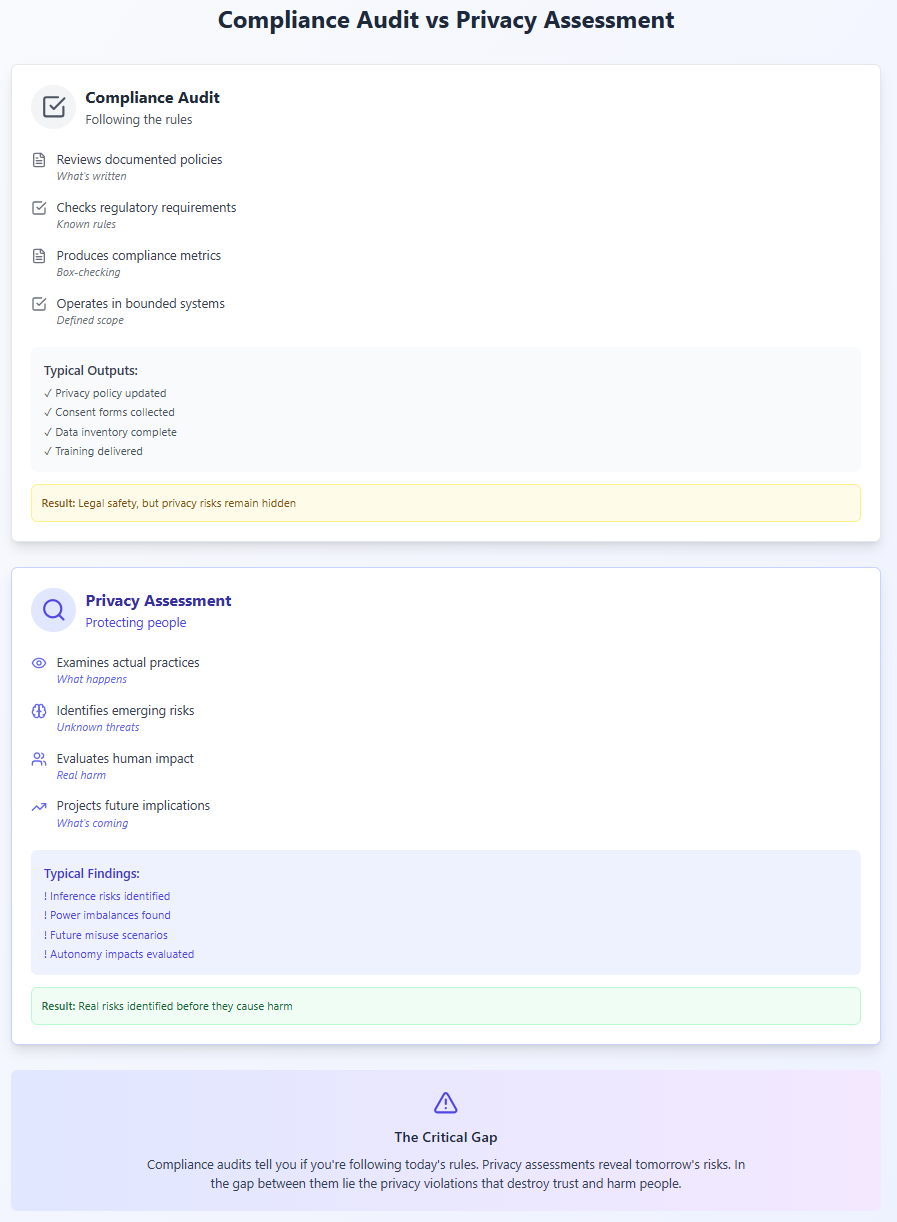The image size is (897, 1222).
Task: Click the Privacy policy updated output item
Action: [x=105, y=393]
